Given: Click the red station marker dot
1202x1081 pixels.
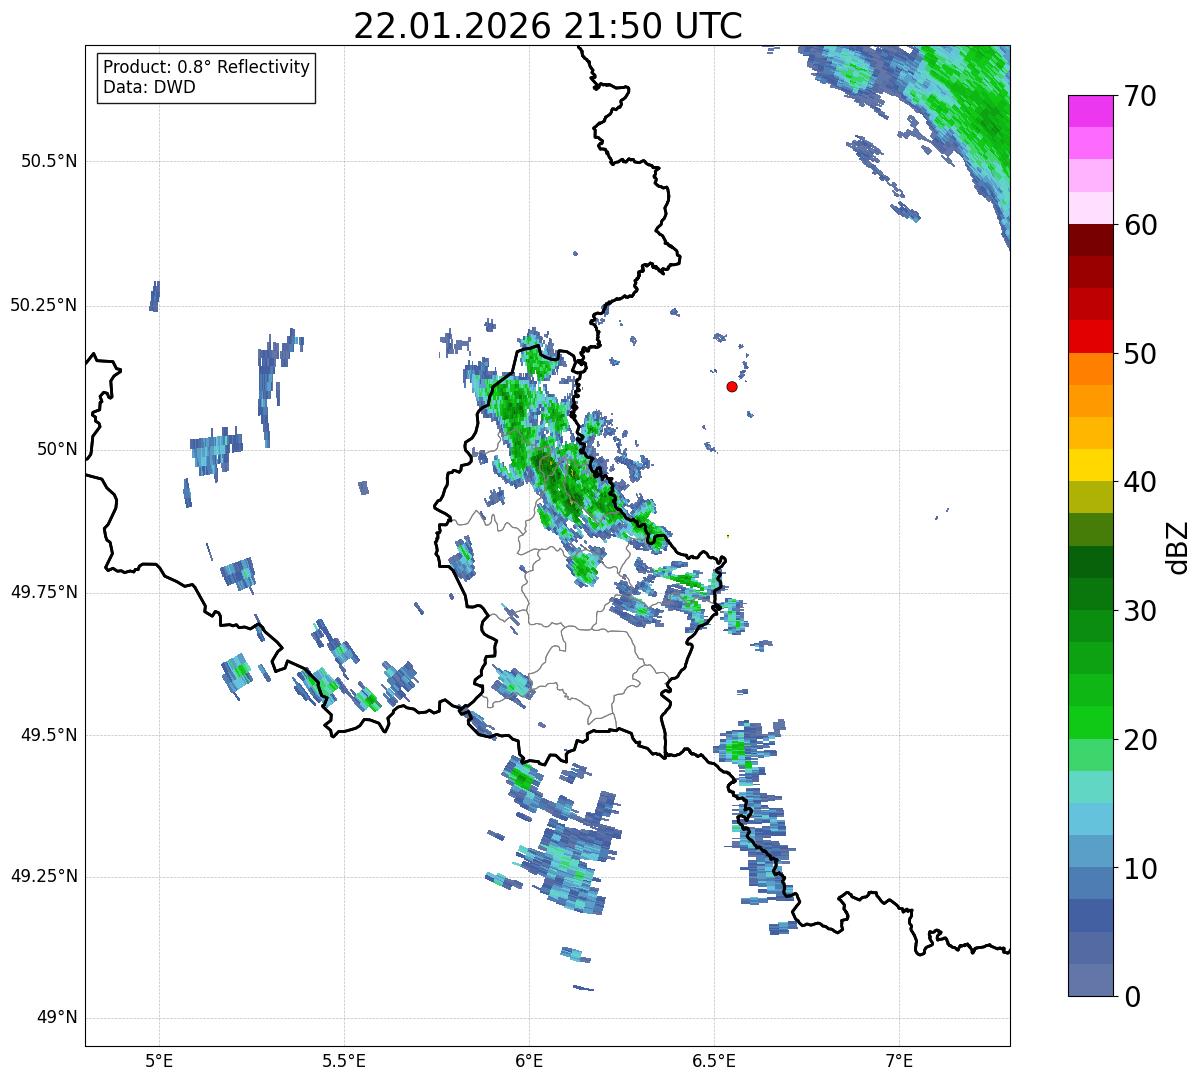Looking at the screenshot, I should (732, 386).
